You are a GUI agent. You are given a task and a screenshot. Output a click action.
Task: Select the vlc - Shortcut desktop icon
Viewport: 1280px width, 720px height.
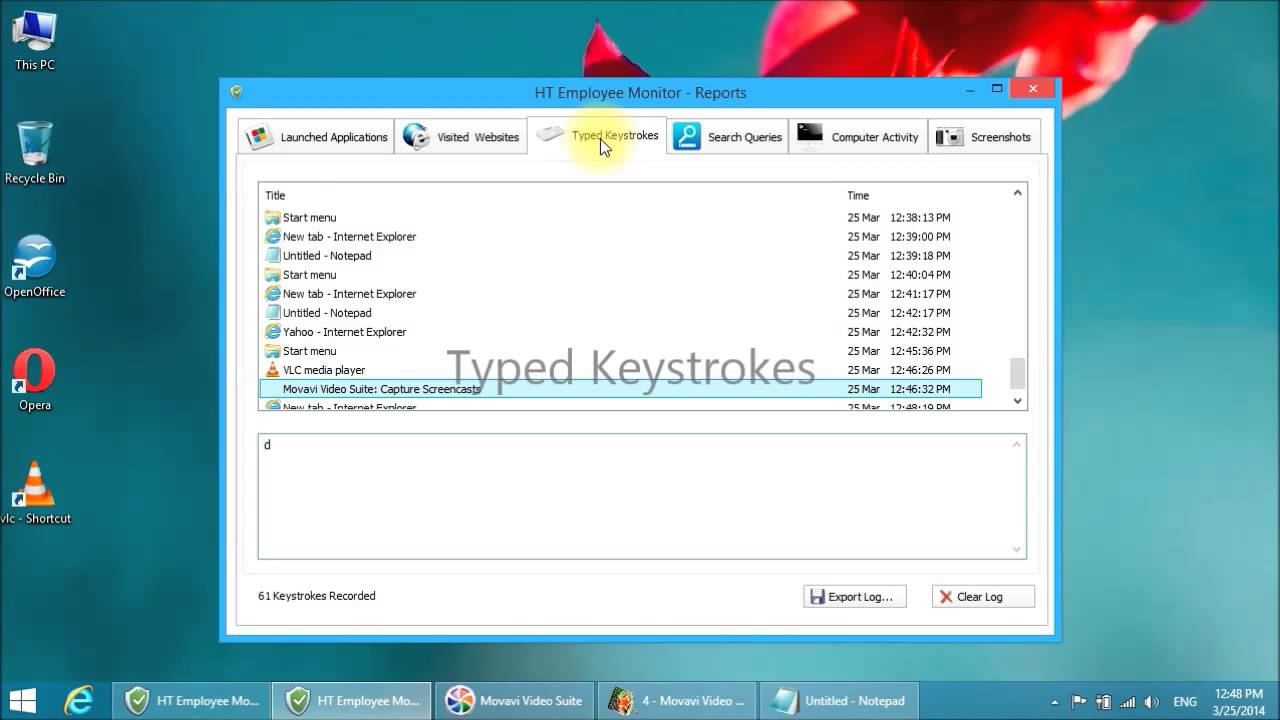35,494
